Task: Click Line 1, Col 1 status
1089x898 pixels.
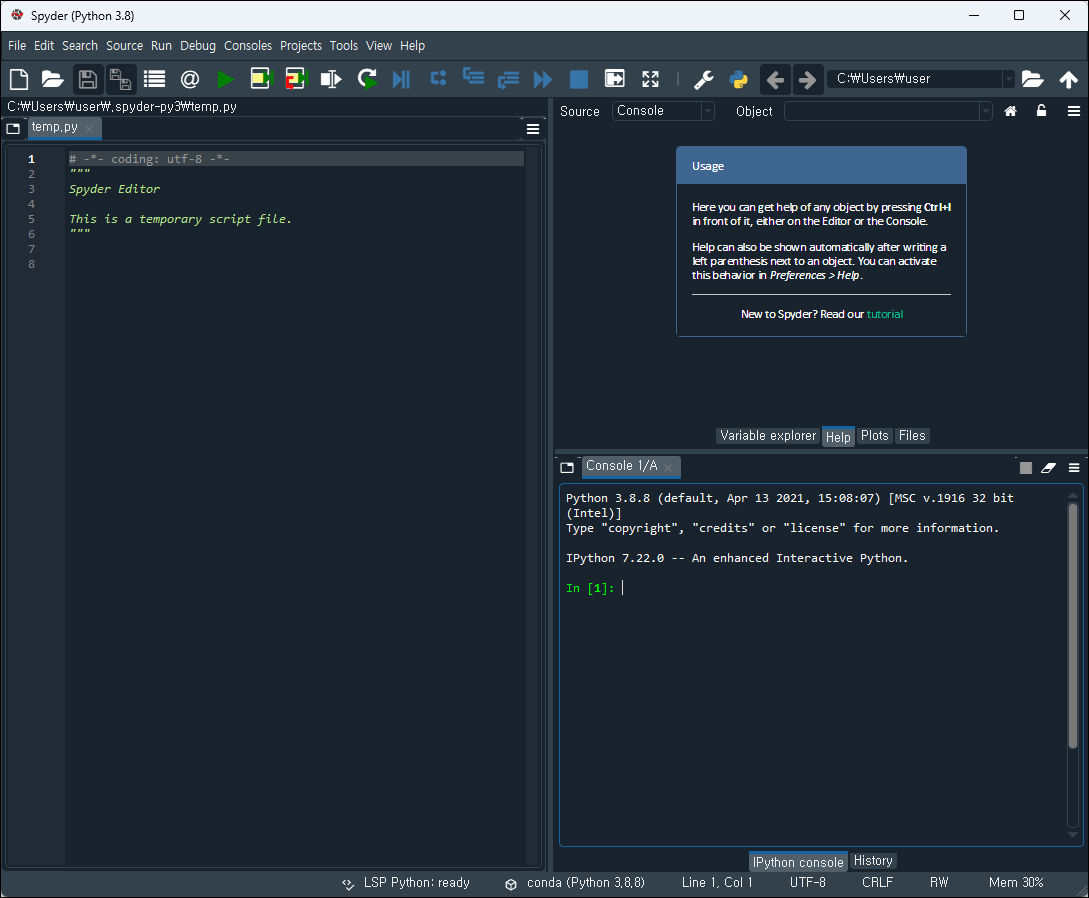Action: 717,883
